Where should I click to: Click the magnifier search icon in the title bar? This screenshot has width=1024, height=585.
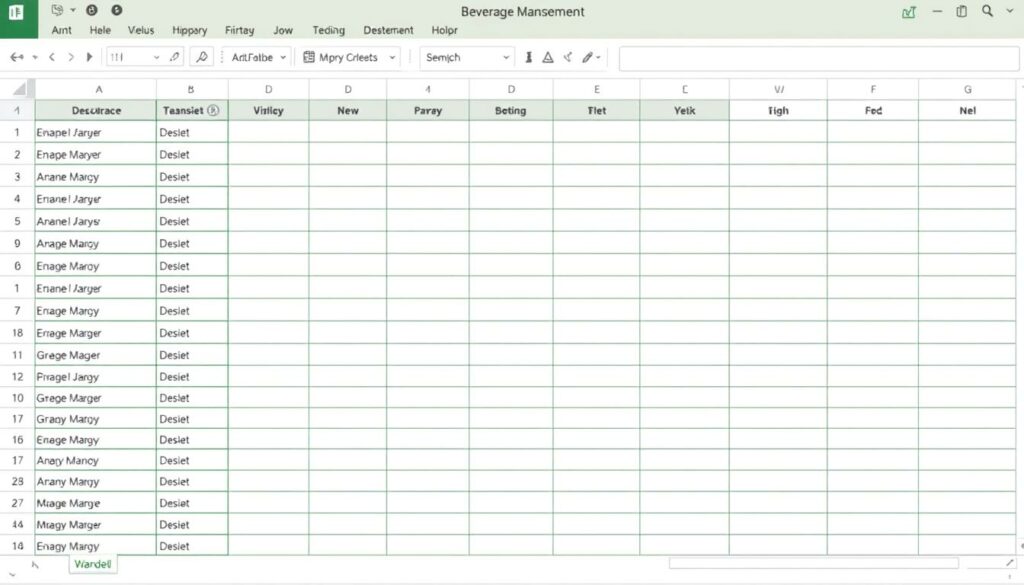(x=987, y=11)
